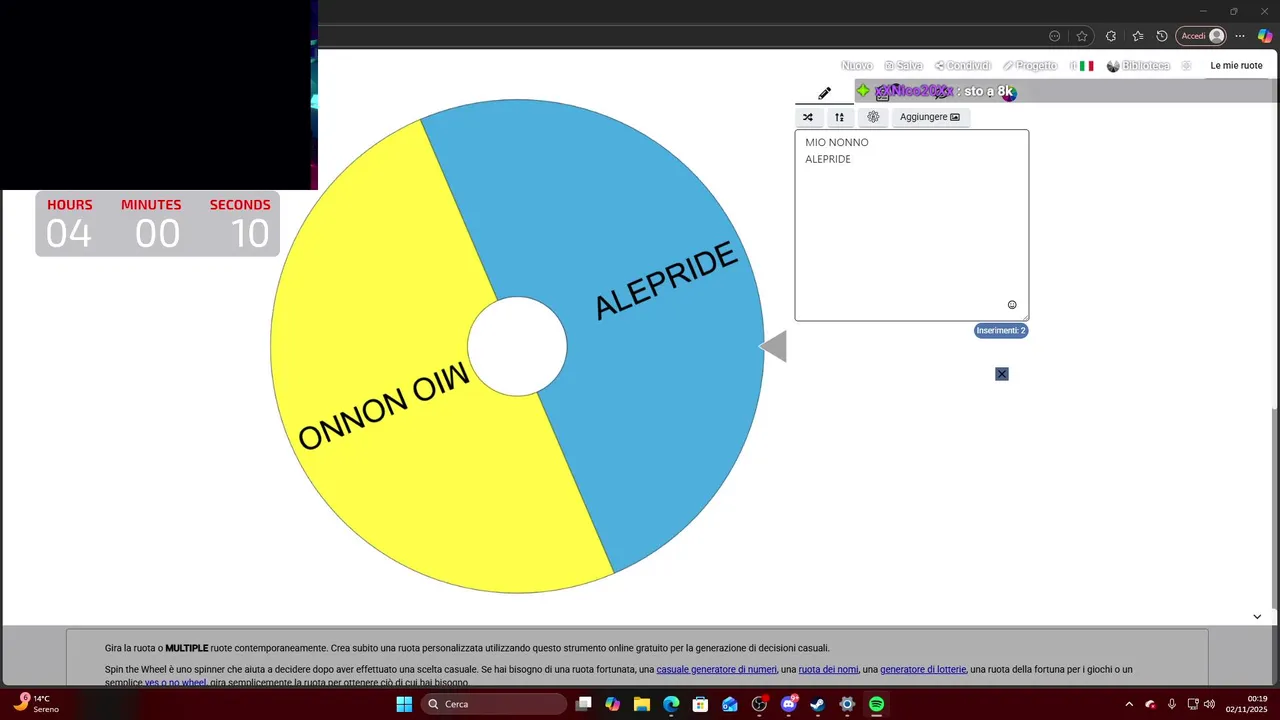Click Salva to save the wheel
This screenshot has width=1280, height=720.
click(903, 66)
